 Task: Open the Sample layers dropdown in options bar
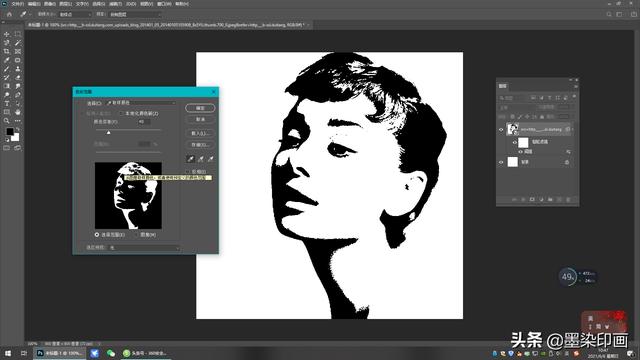[134, 14]
